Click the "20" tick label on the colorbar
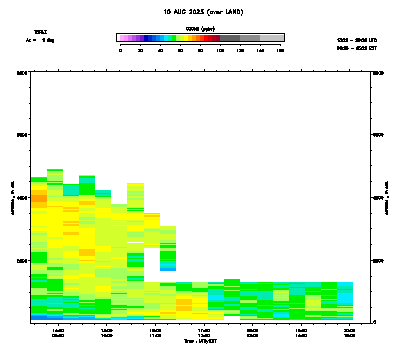 140,50
